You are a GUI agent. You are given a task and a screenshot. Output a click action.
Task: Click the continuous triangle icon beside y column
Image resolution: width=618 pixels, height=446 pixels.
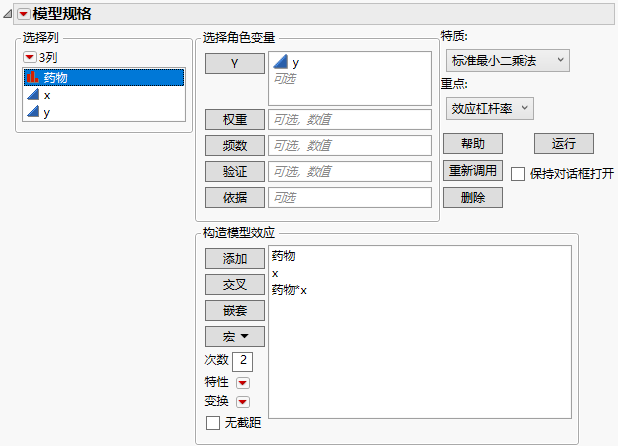click(33, 112)
